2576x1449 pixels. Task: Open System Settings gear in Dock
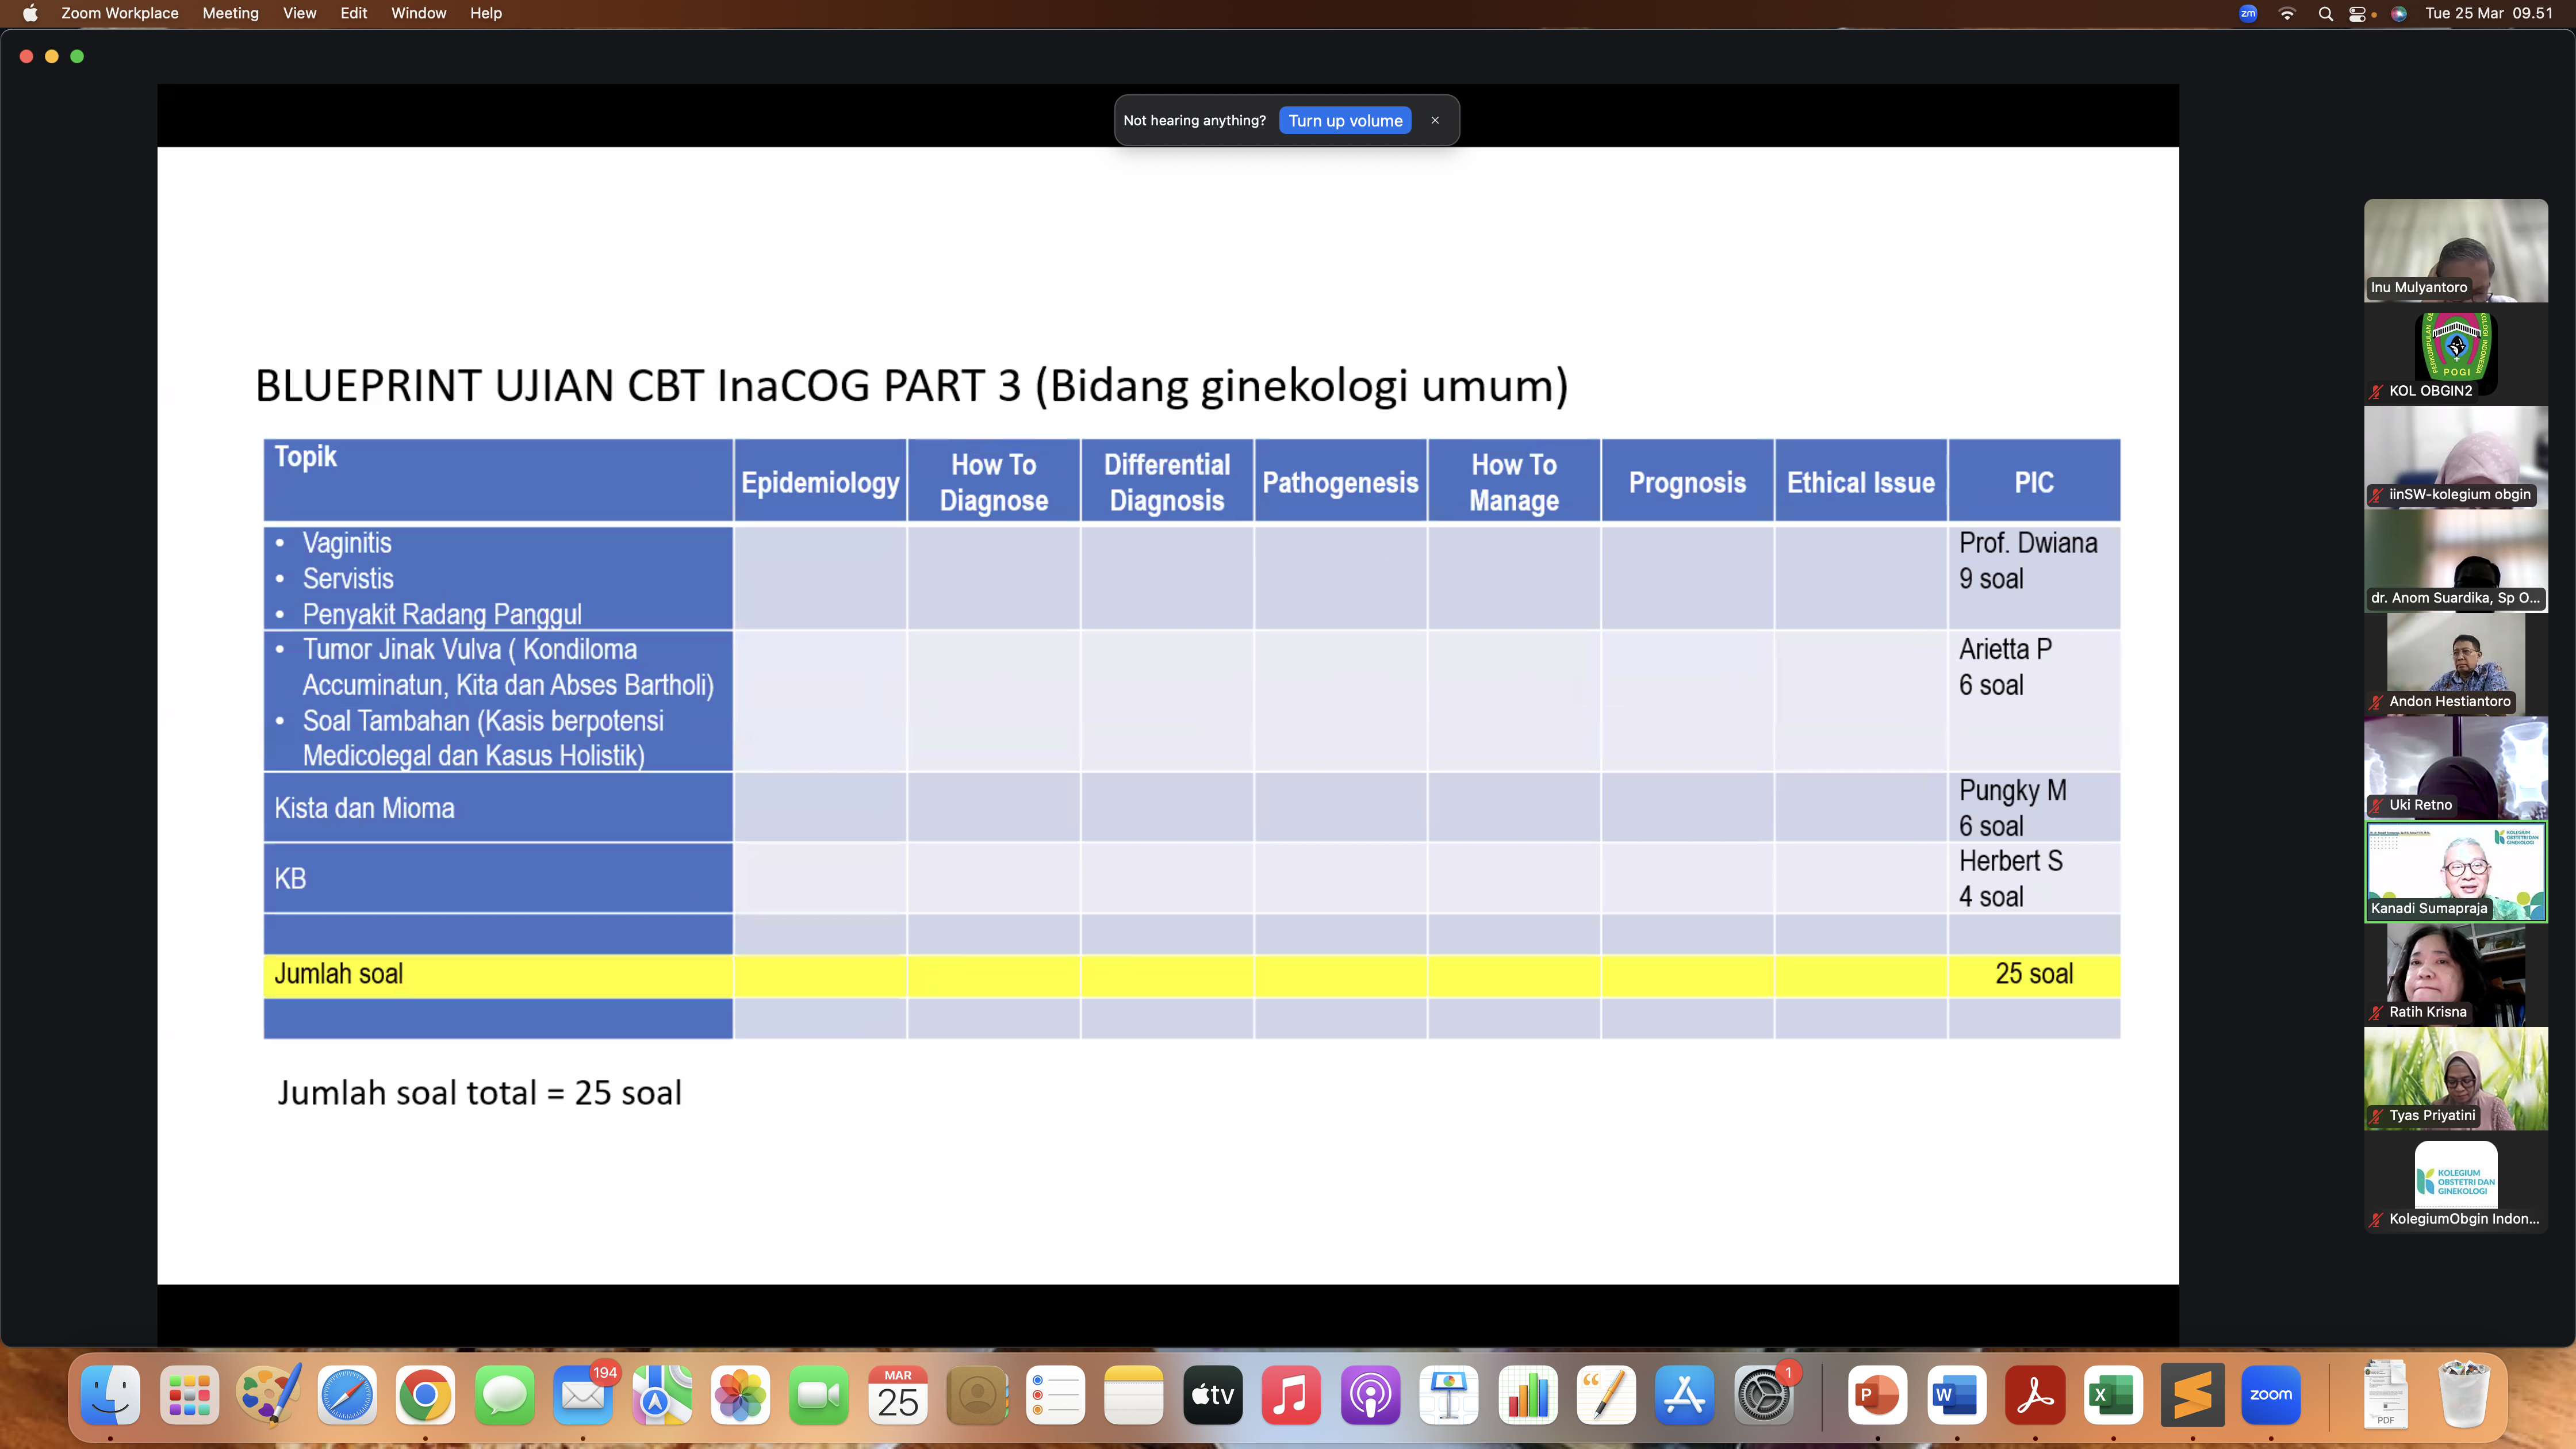click(1763, 1394)
